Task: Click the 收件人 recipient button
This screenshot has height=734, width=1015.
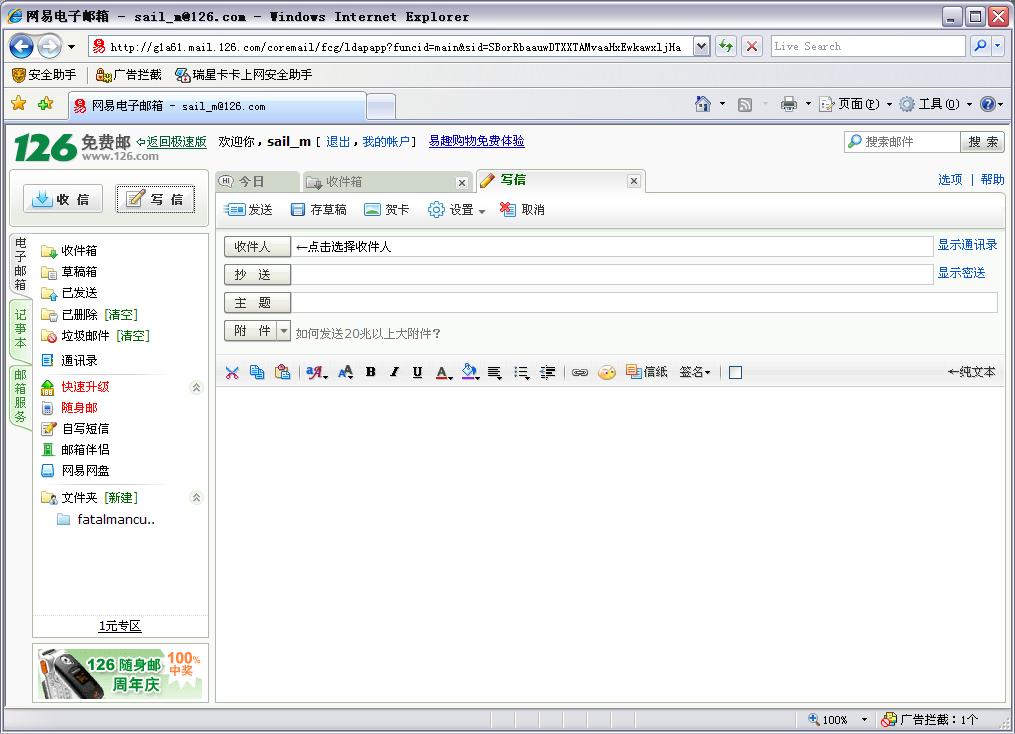Action: pos(257,247)
